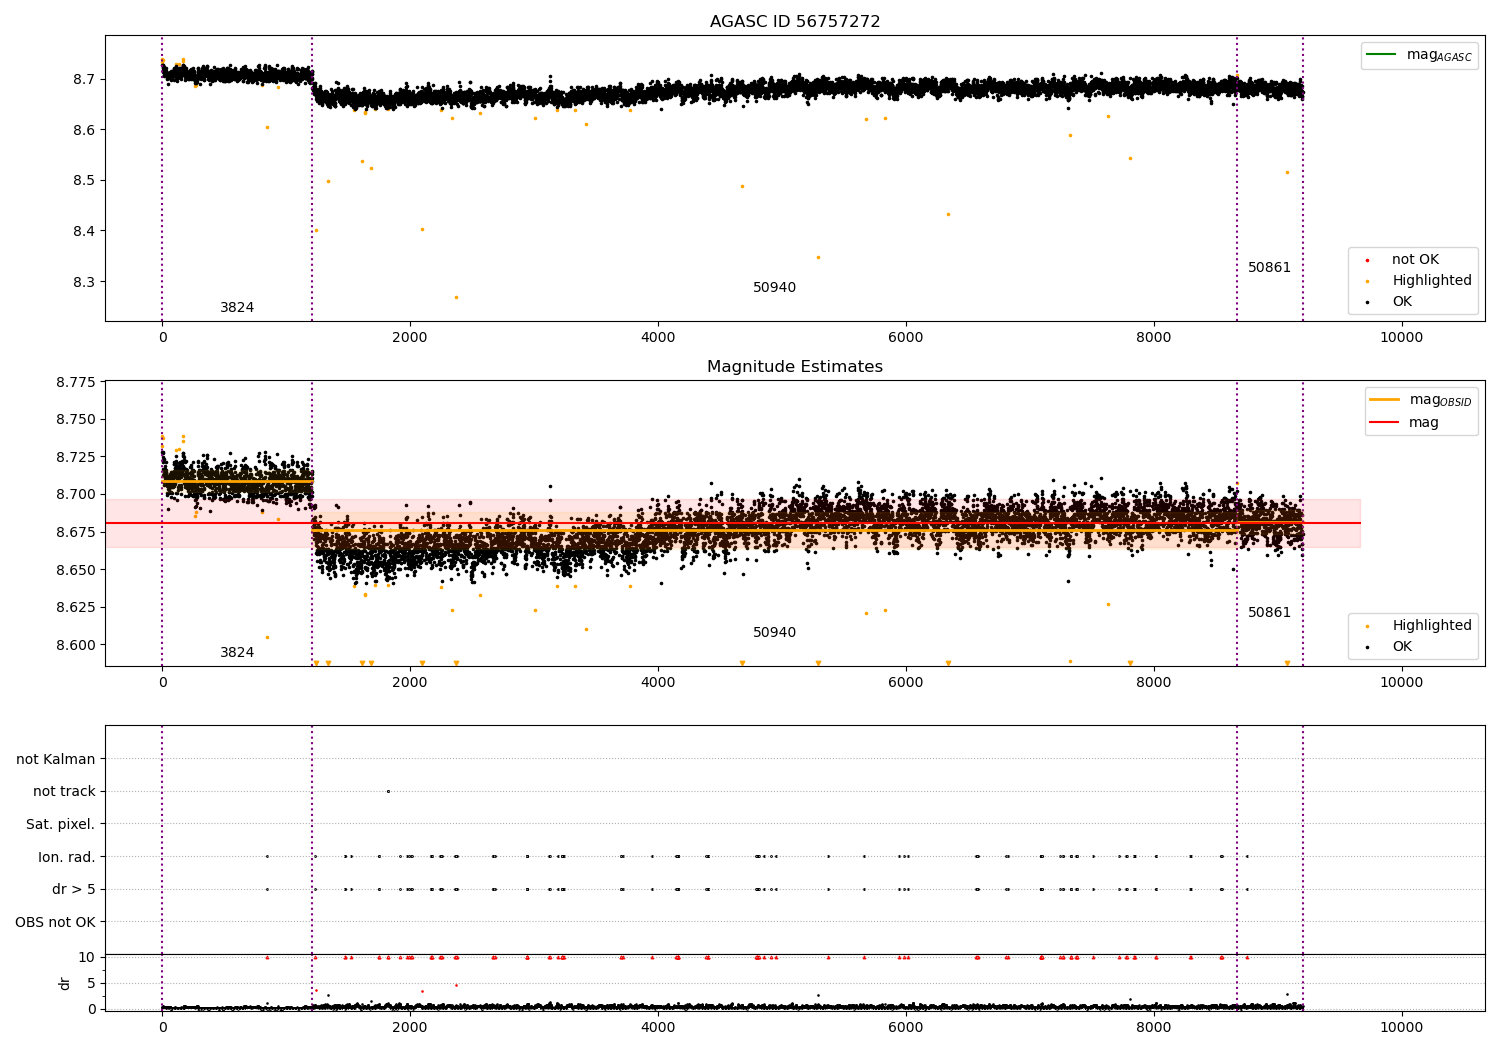1500x1050 pixels.
Task: Click the 'not track' row label
Action: (64, 792)
